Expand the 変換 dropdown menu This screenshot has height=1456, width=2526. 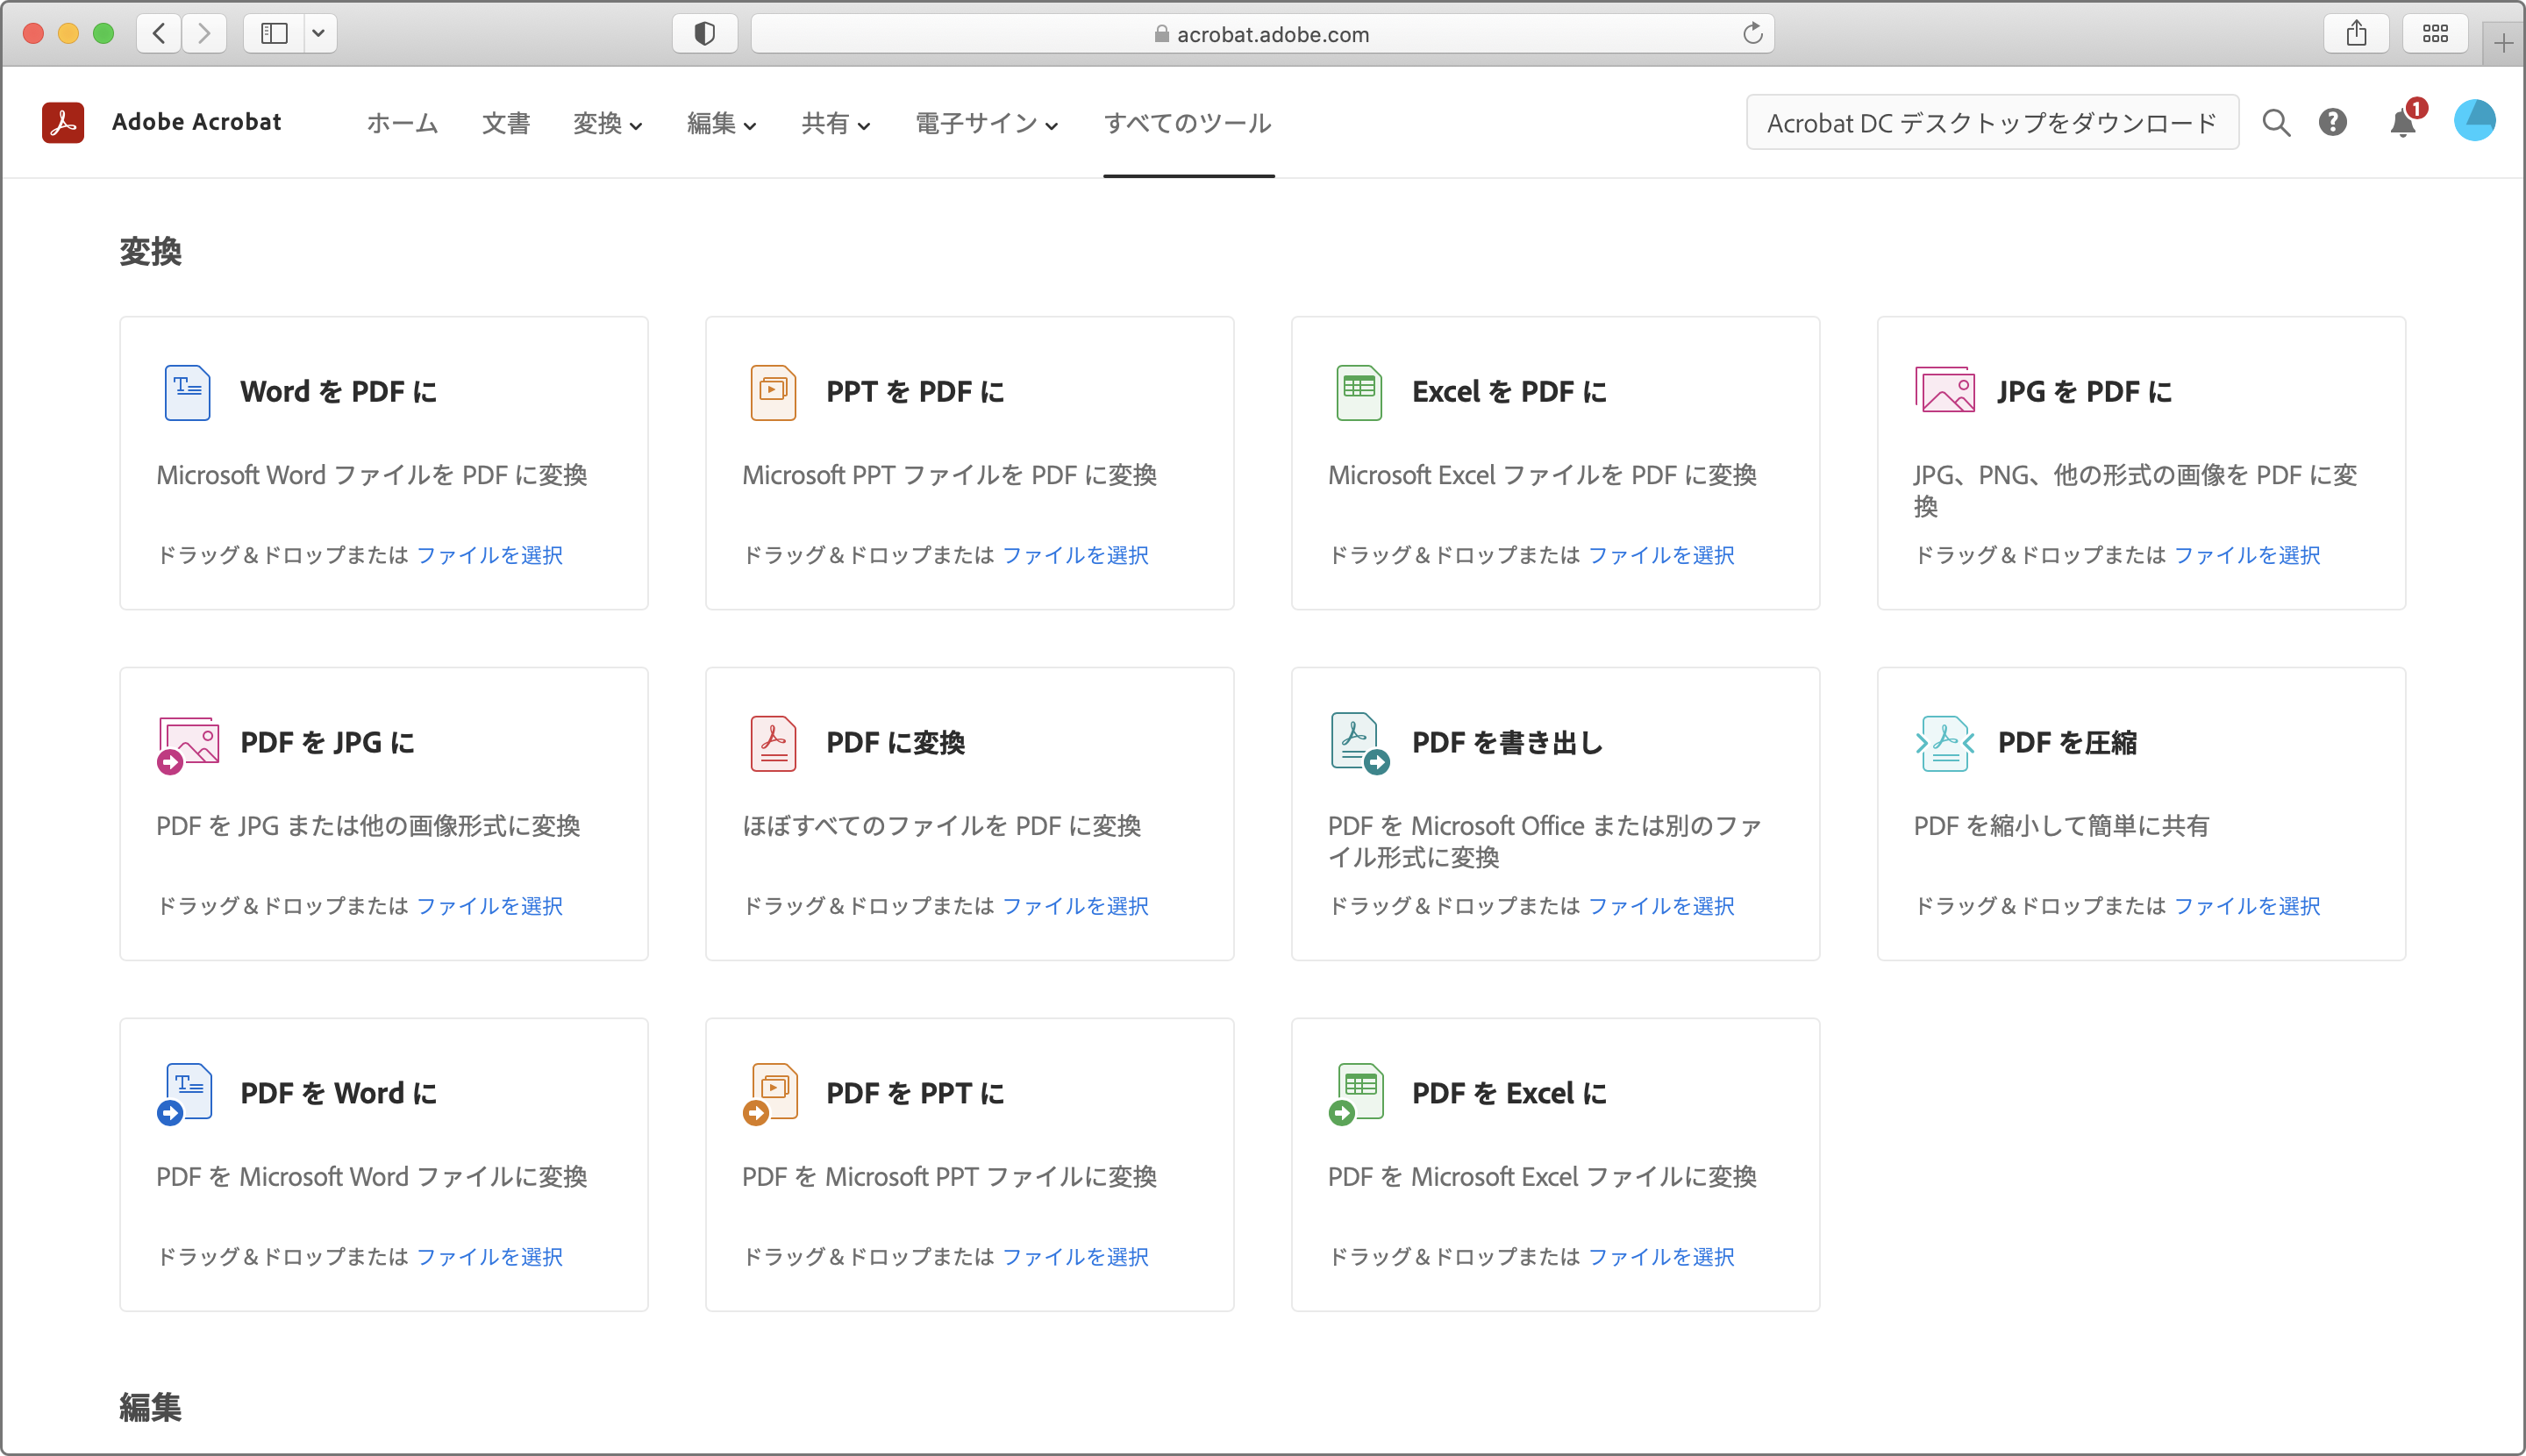point(607,123)
